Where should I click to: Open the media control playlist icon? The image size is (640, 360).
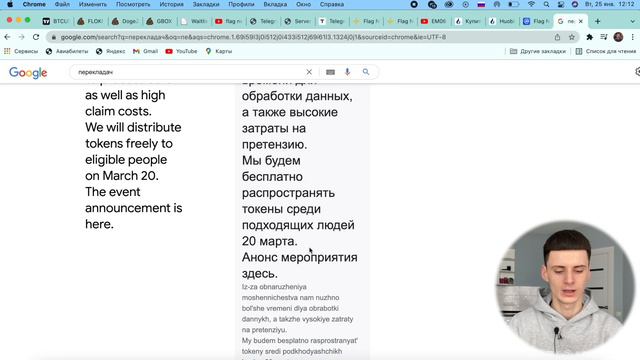point(604,37)
